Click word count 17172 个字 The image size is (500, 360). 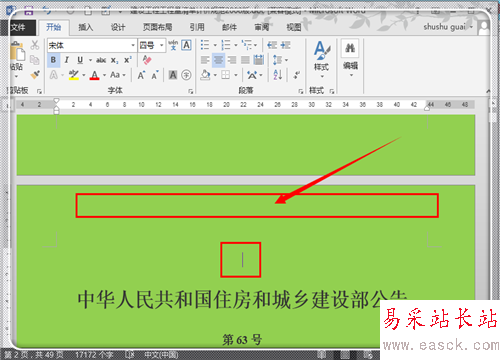pos(94,355)
